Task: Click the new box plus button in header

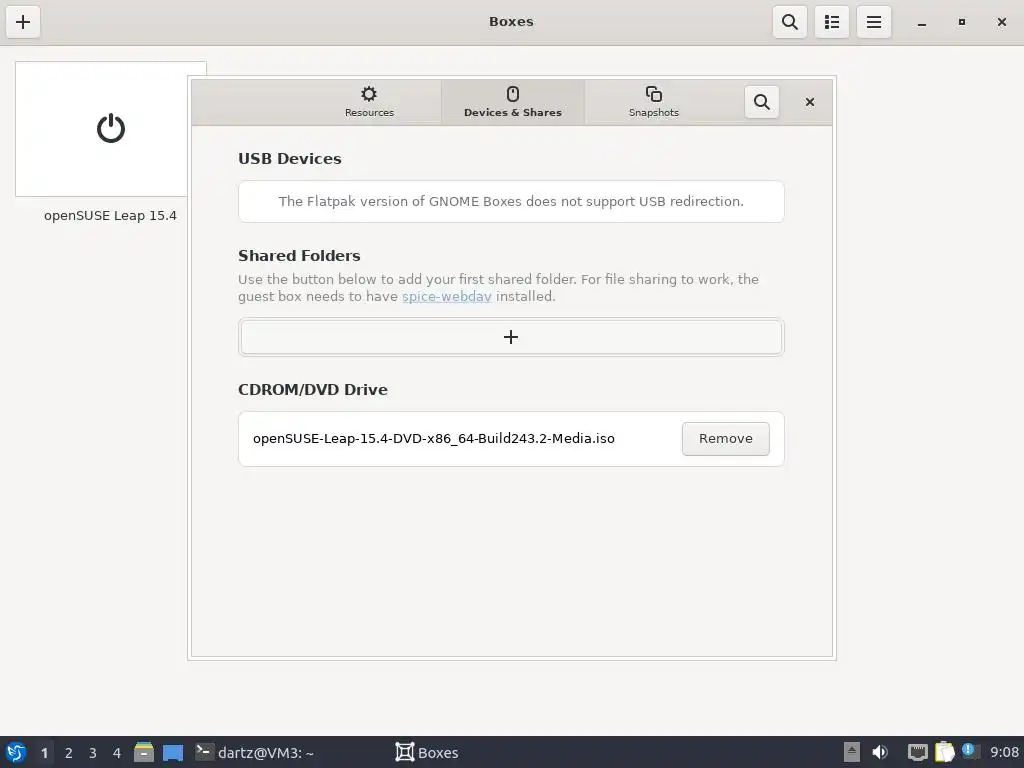Action: [23, 22]
